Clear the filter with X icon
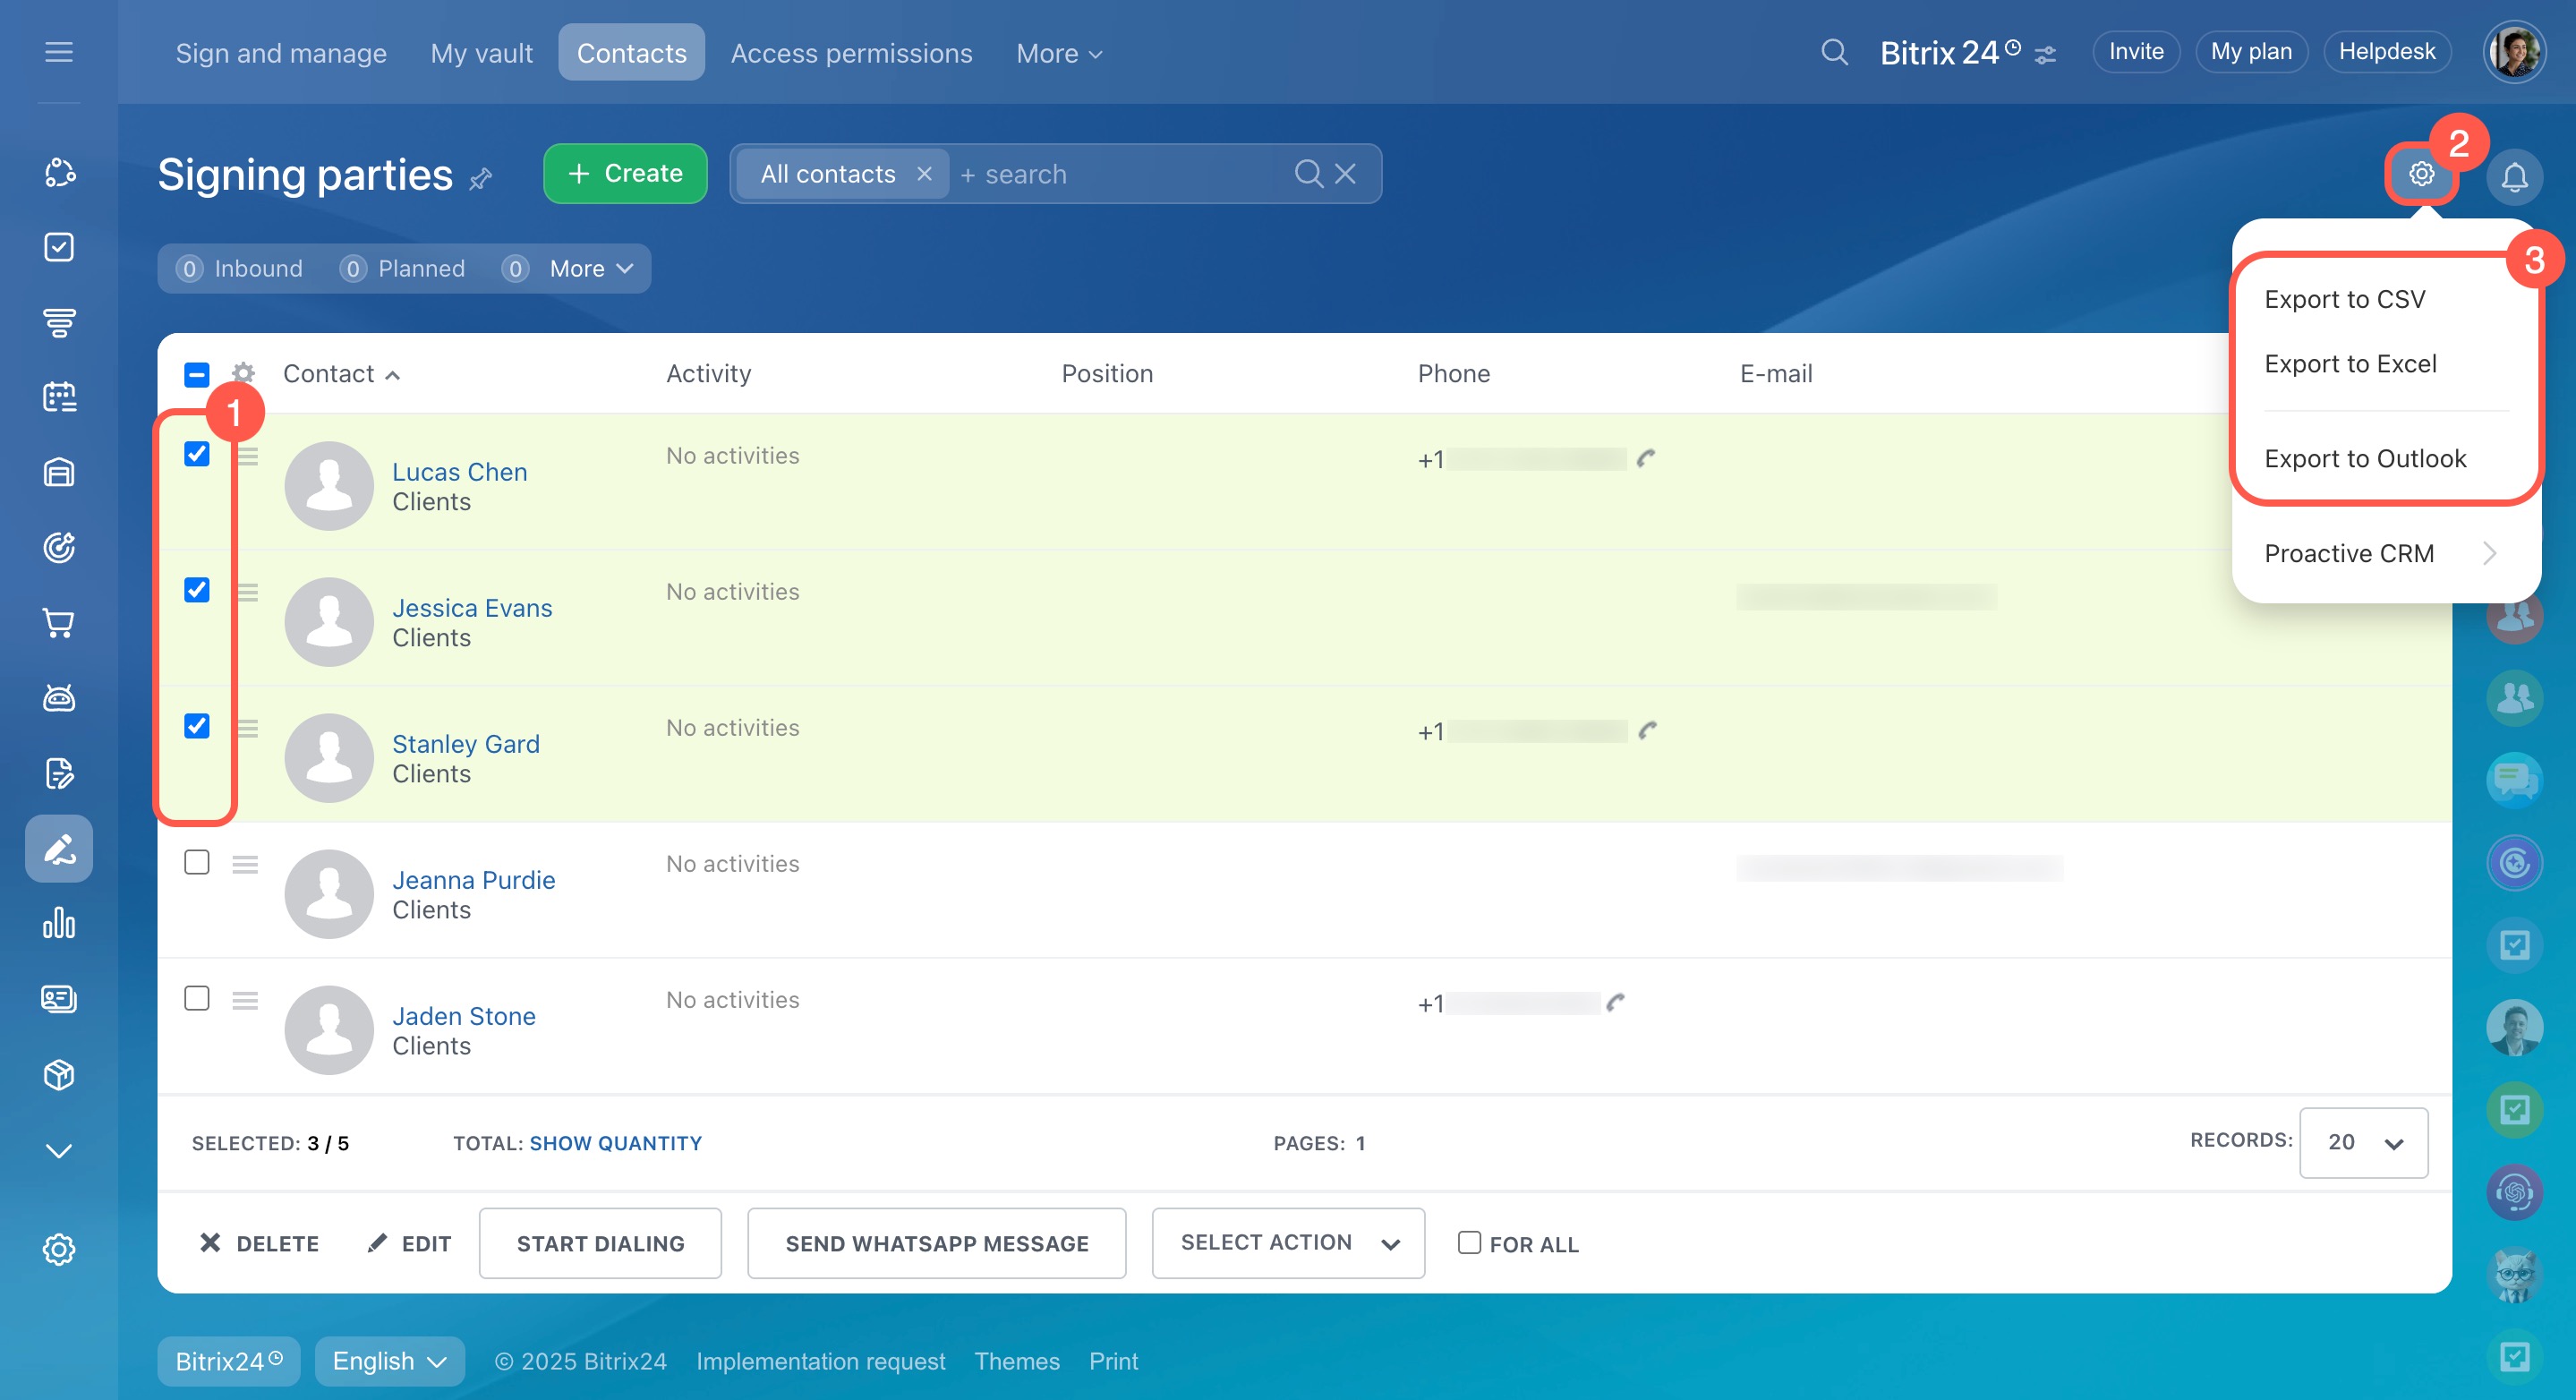 (x=1346, y=174)
